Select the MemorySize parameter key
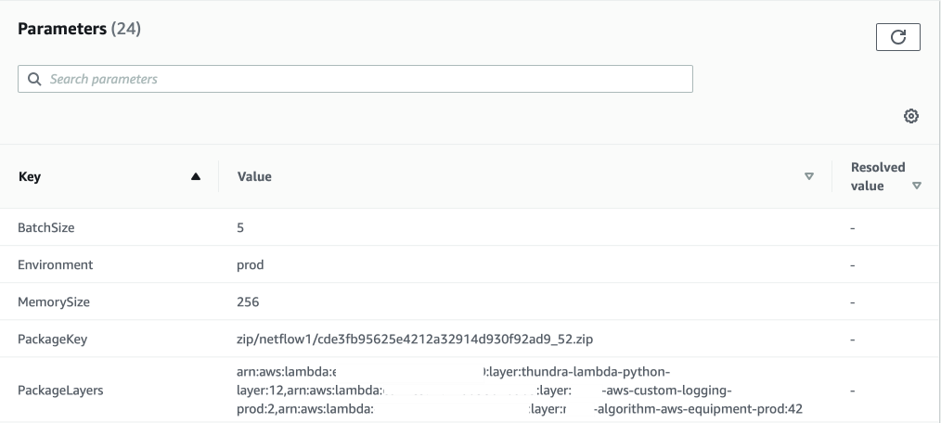The width and height of the screenshot is (941, 423). click(x=53, y=302)
